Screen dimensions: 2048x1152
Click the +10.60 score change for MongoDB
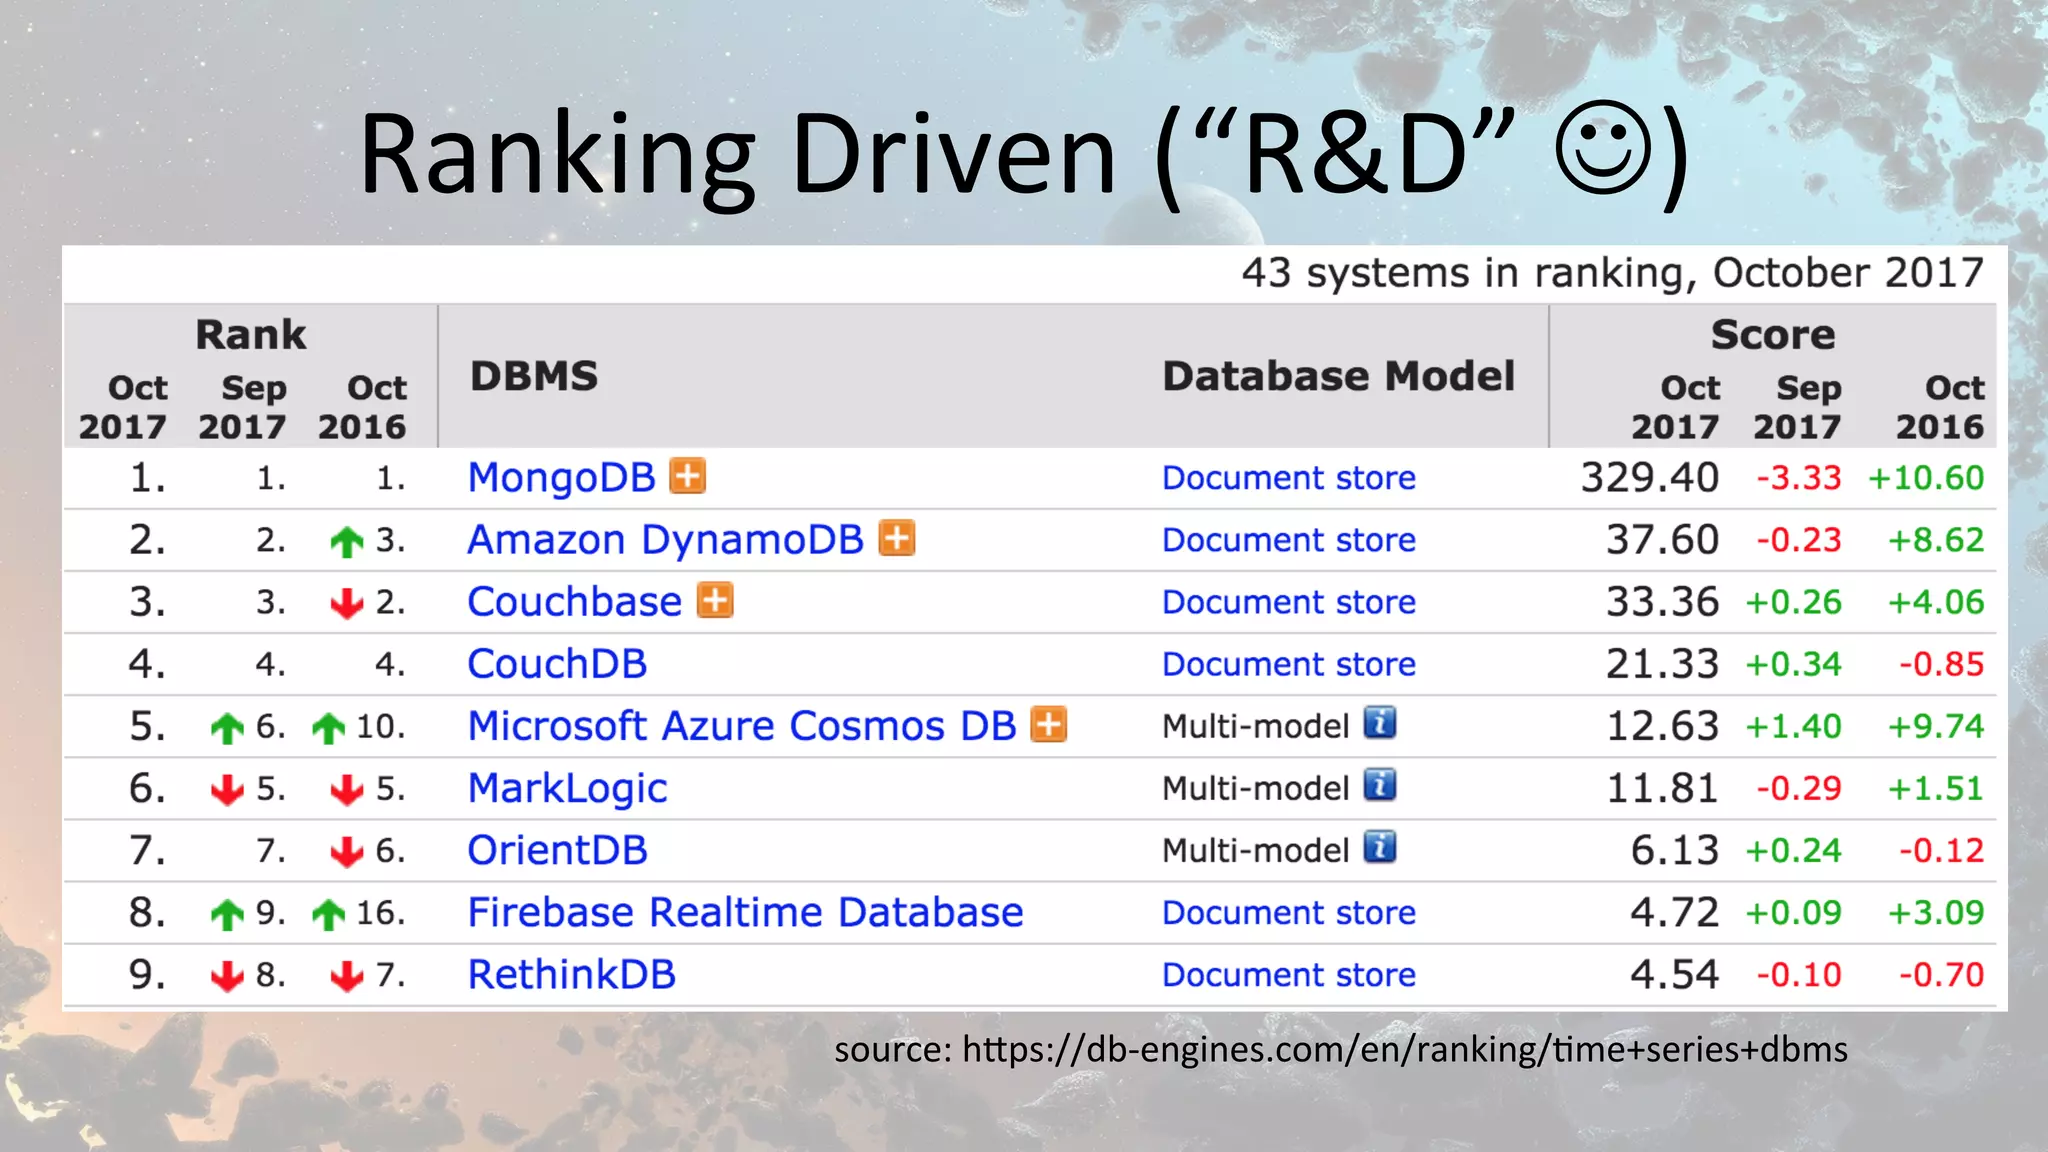[1926, 478]
